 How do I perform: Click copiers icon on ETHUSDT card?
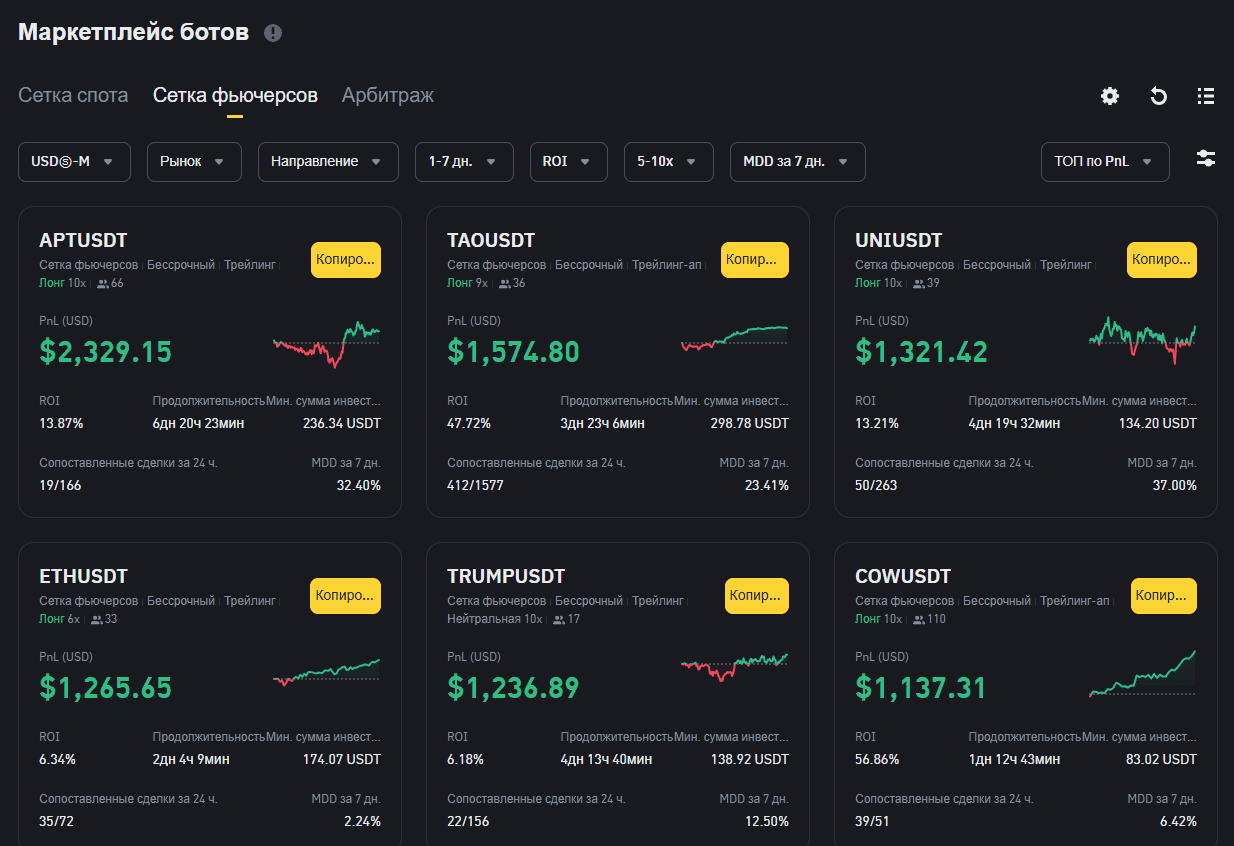(x=97, y=620)
